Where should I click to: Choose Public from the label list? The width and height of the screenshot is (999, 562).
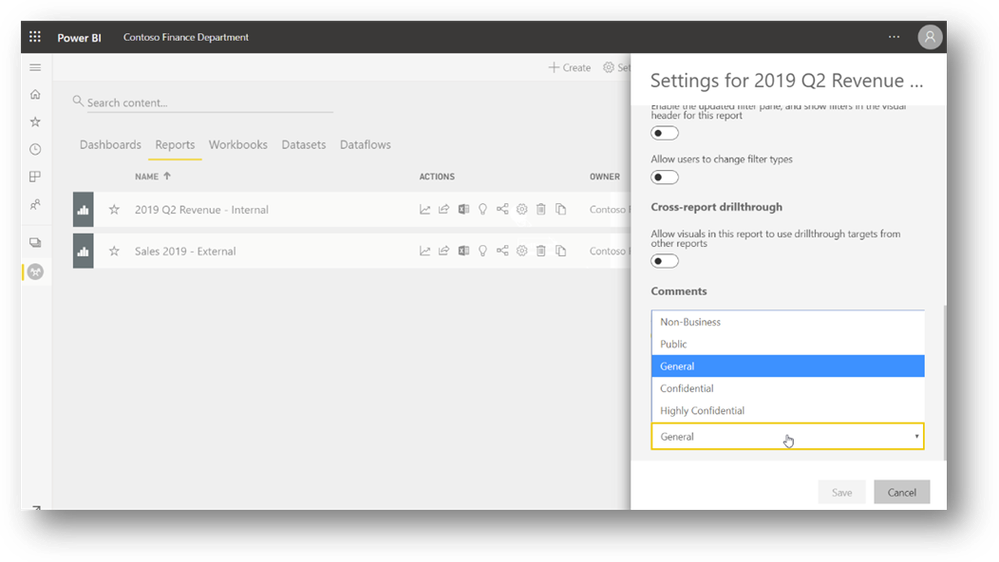tap(787, 344)
